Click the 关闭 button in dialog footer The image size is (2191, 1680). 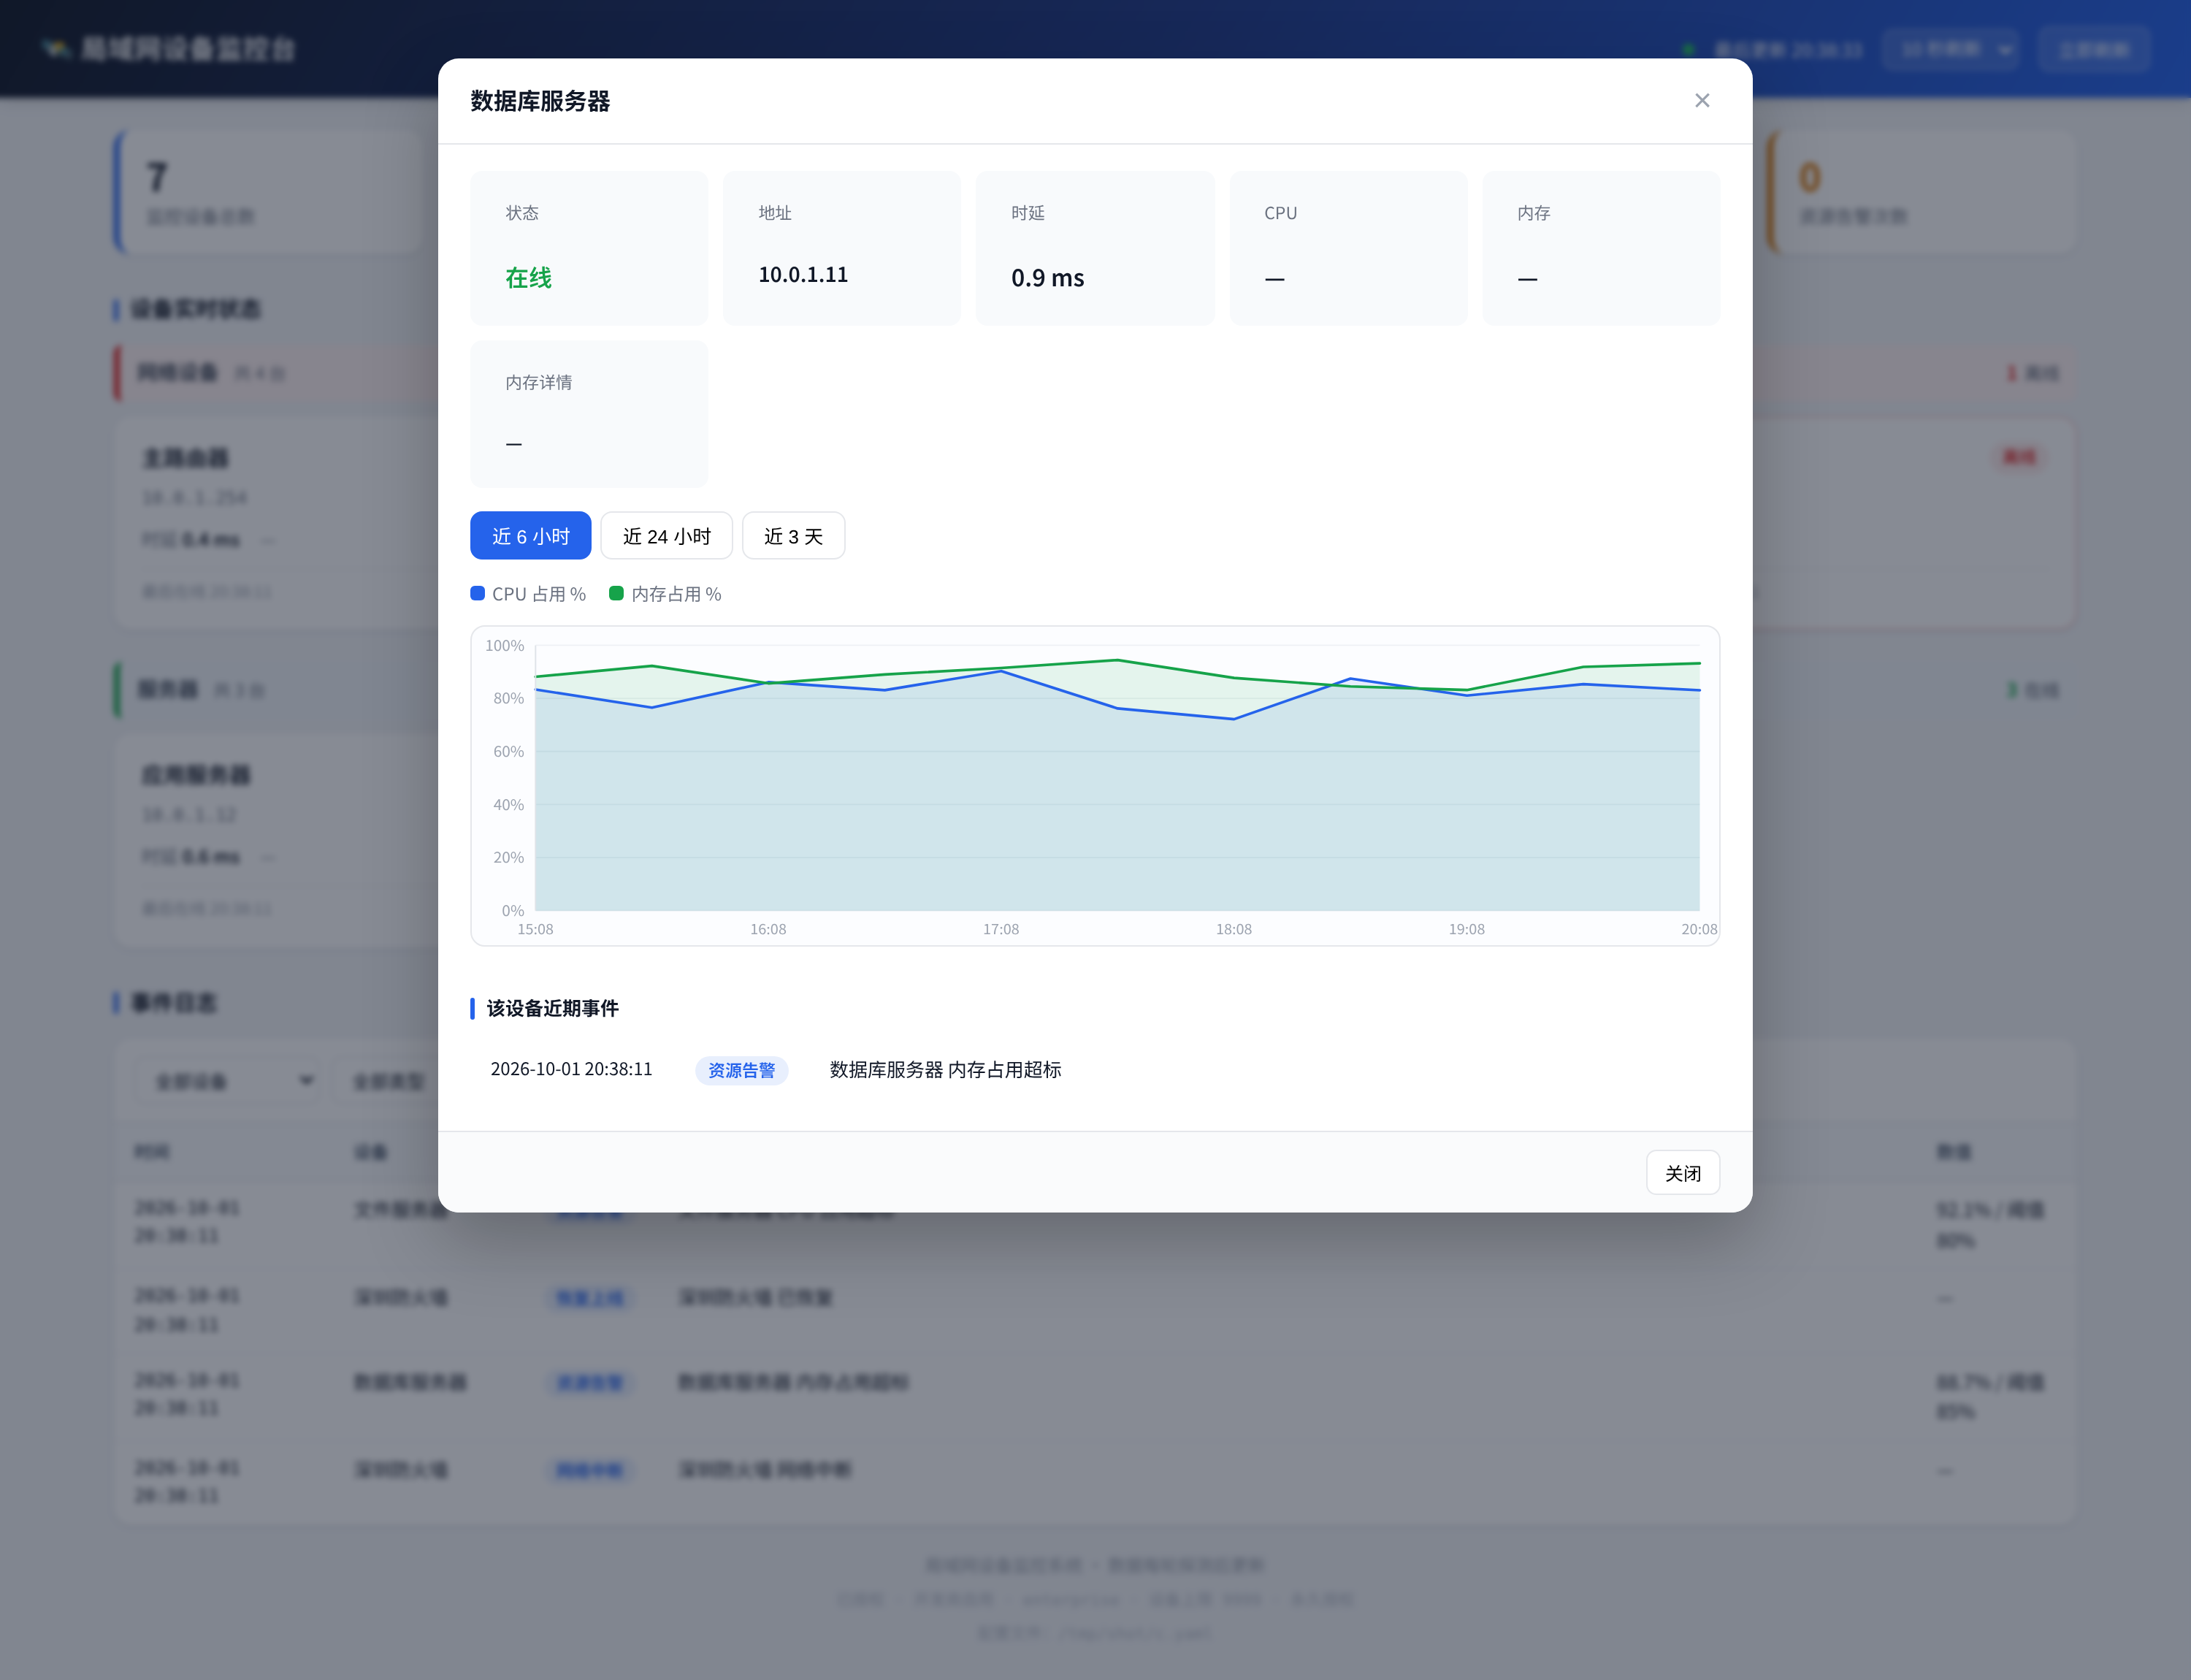pos(1683,1173)
